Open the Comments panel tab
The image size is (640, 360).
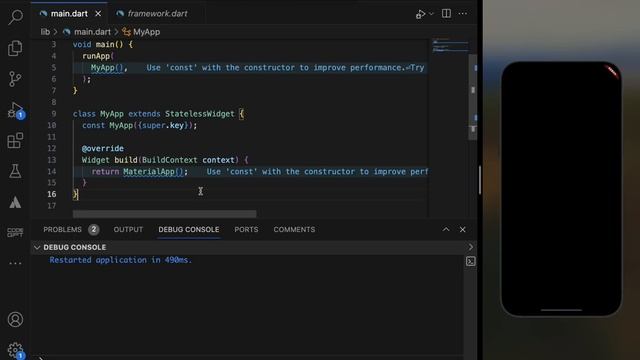(294, 229)
